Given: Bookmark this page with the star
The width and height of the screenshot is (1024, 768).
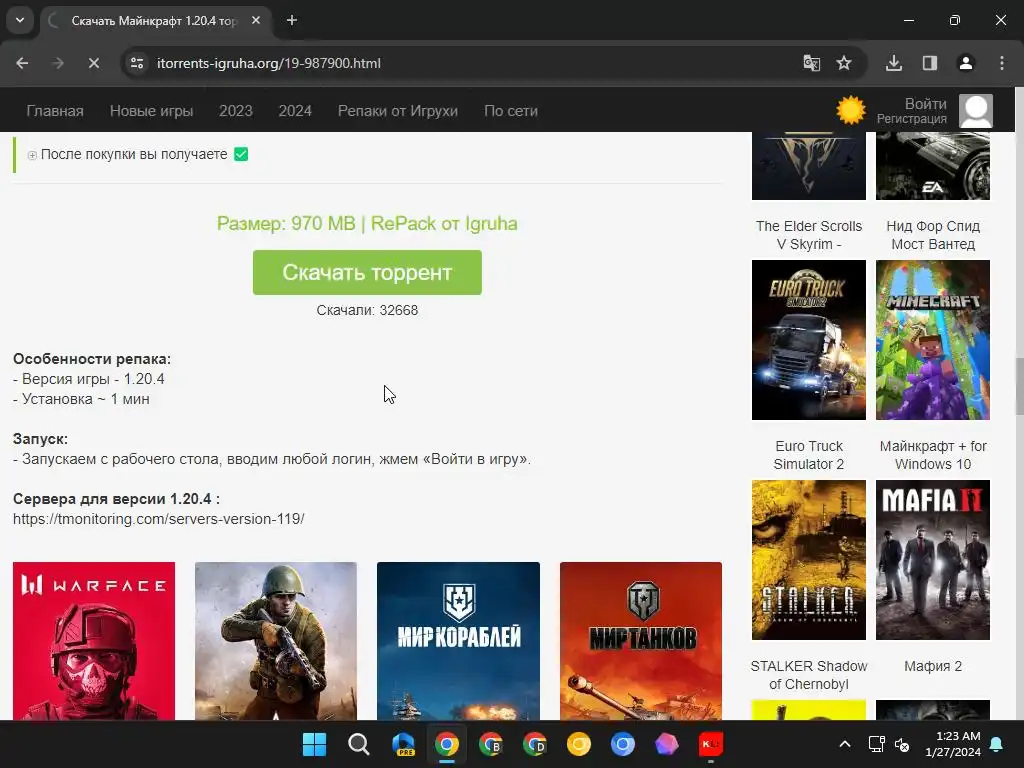Looking at the screenshot, I should (844, 63).
